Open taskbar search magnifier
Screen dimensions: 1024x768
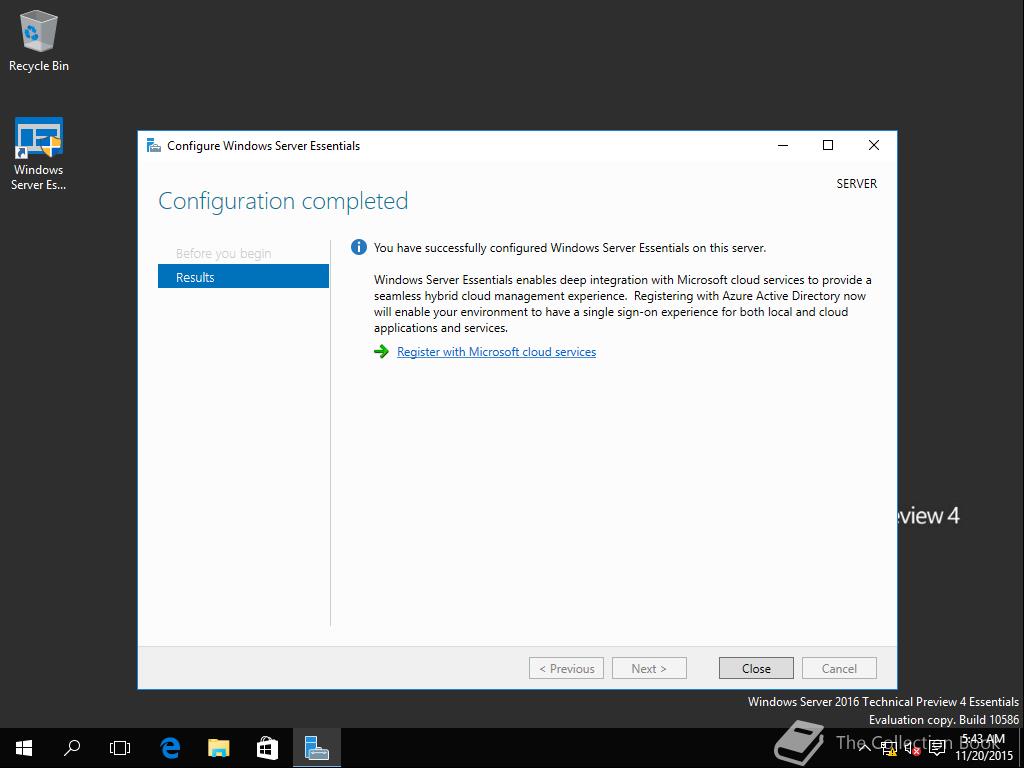(72, 748)
